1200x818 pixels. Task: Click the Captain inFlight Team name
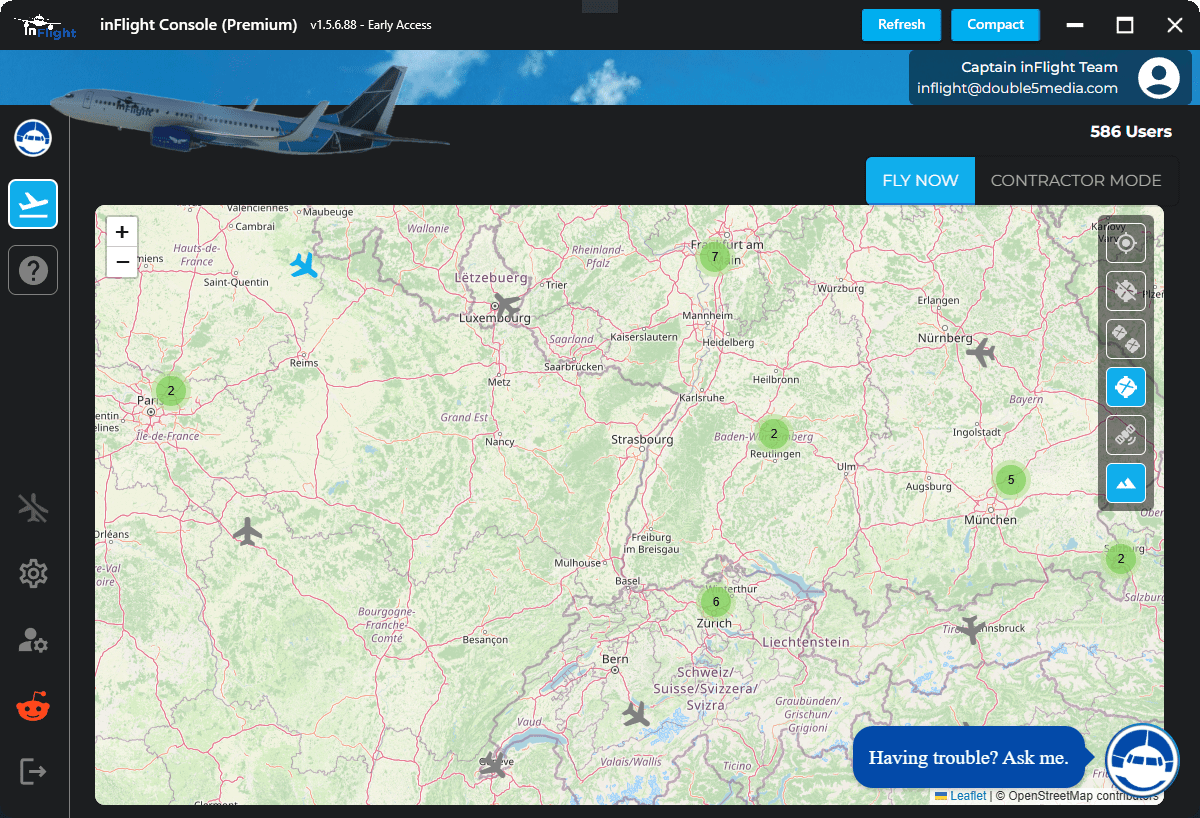point(1039,67)
